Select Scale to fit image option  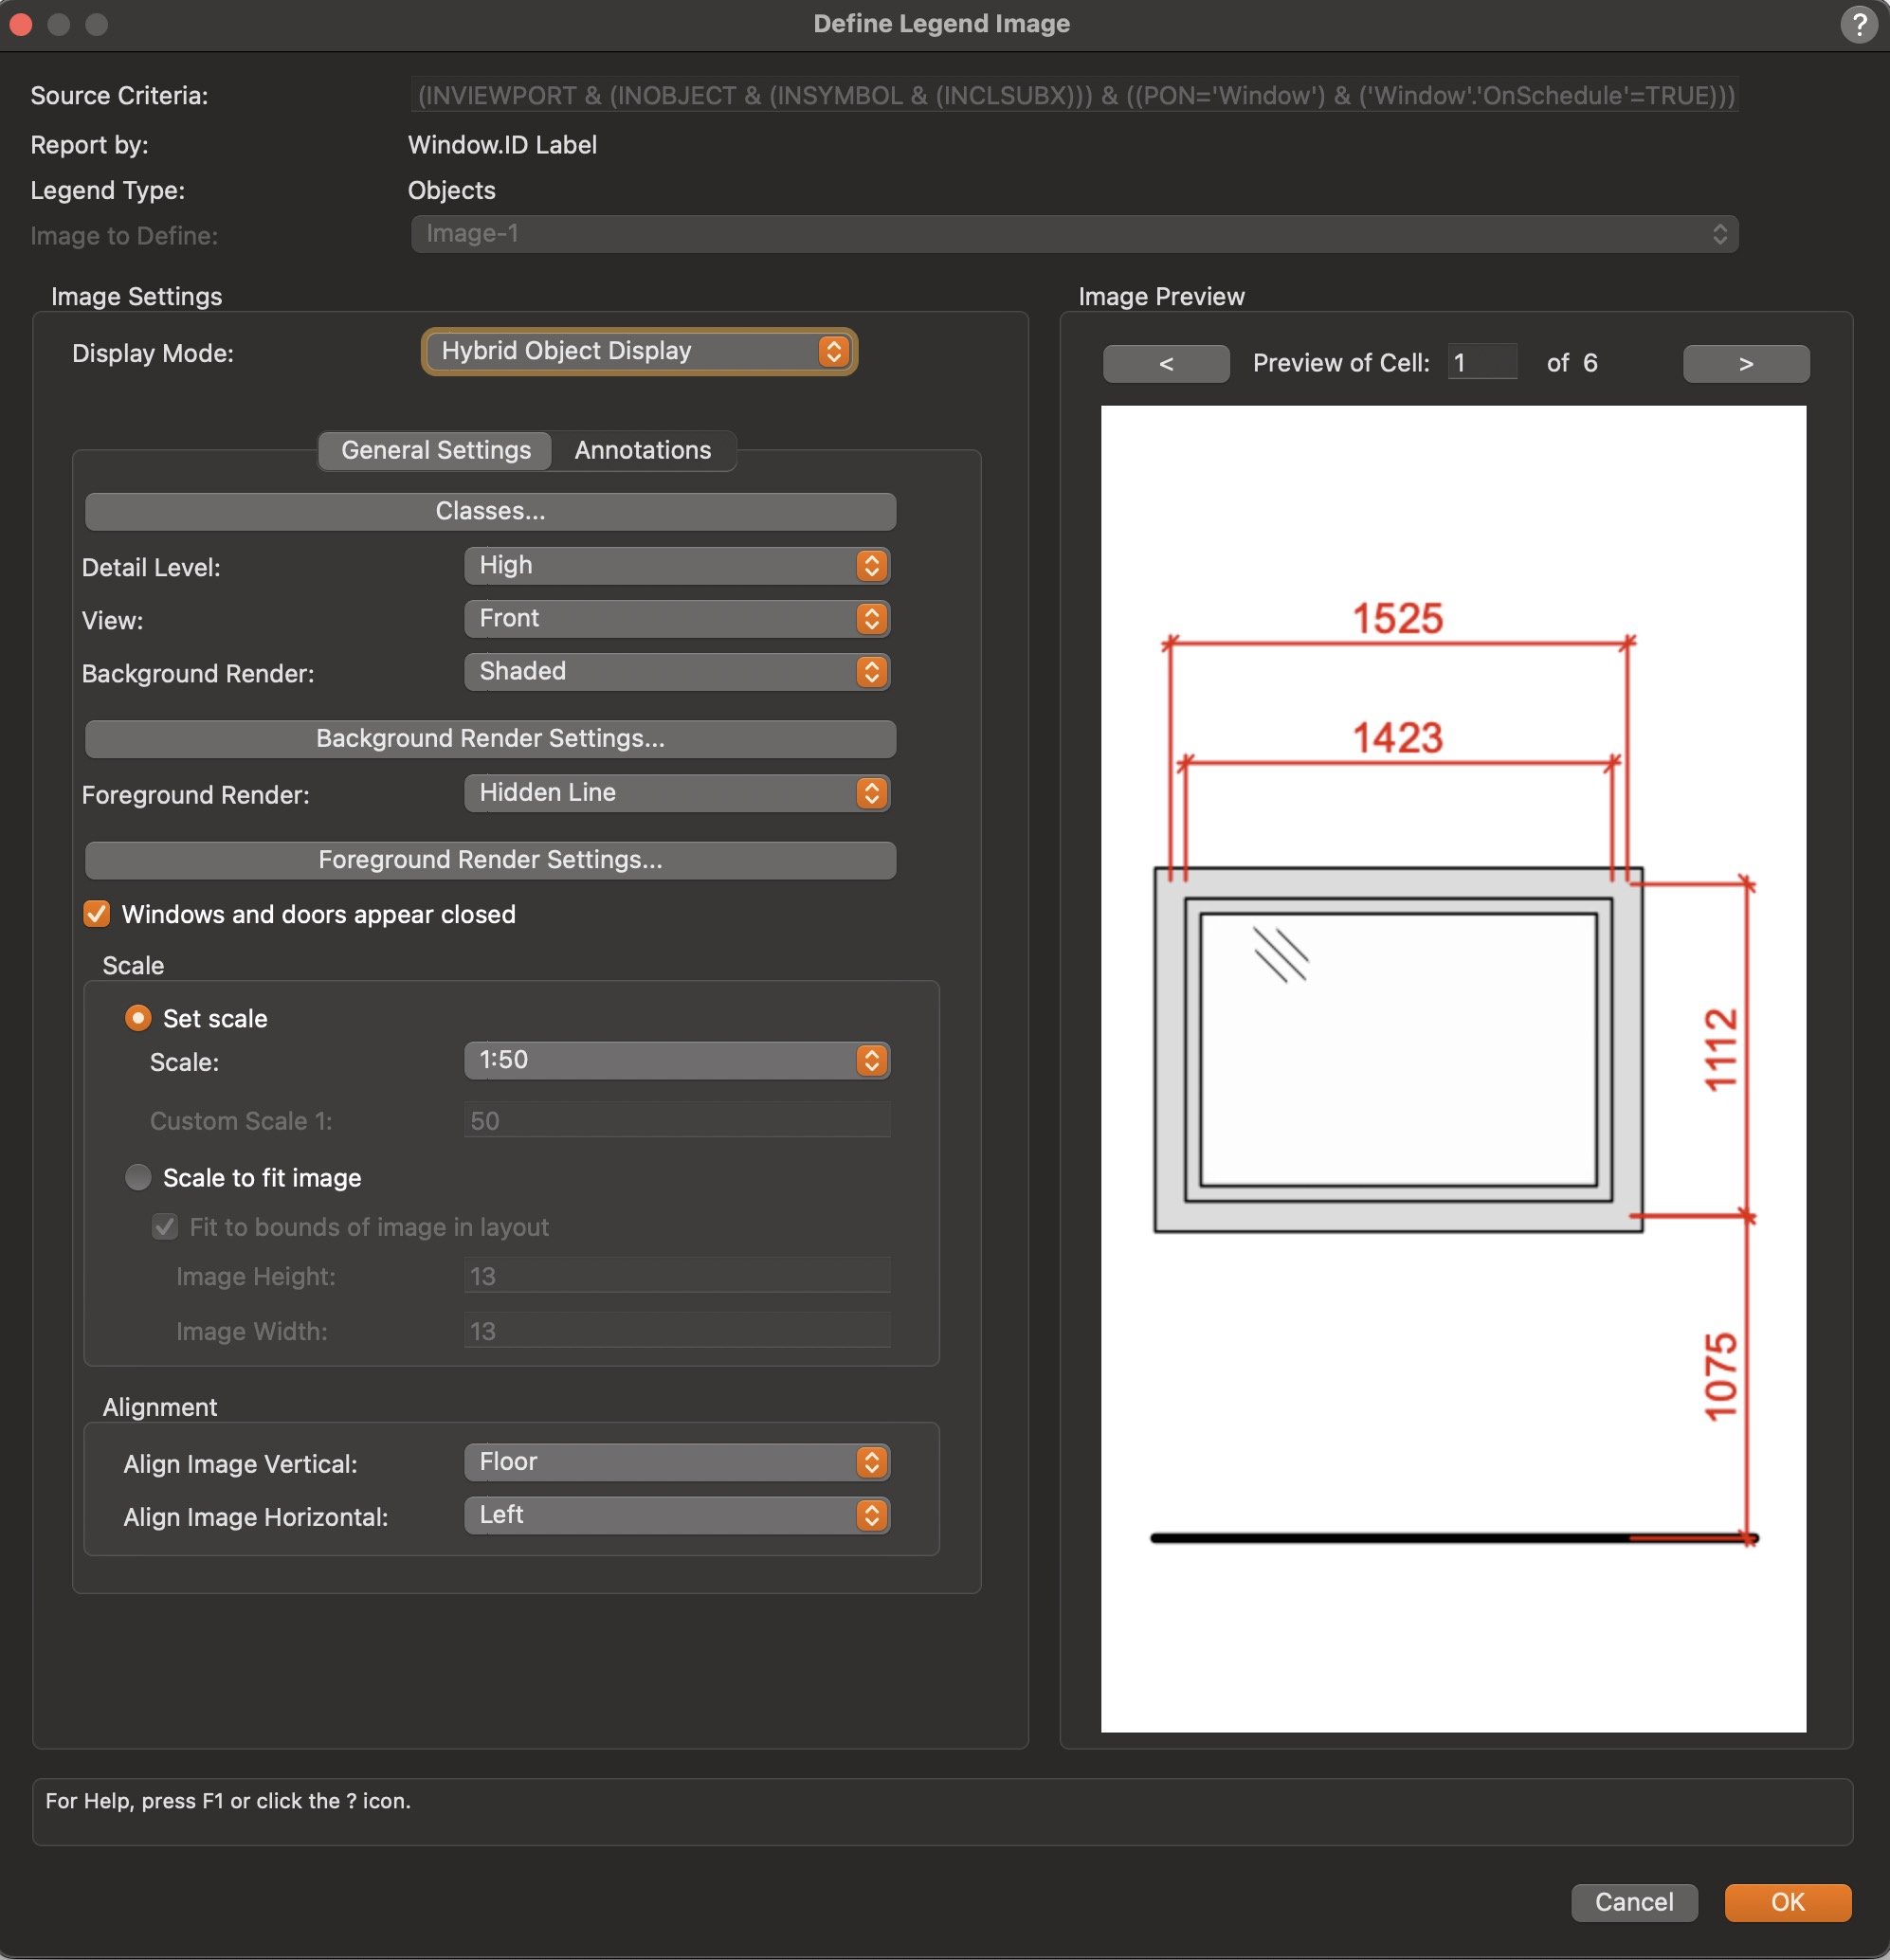[138, 1177]
